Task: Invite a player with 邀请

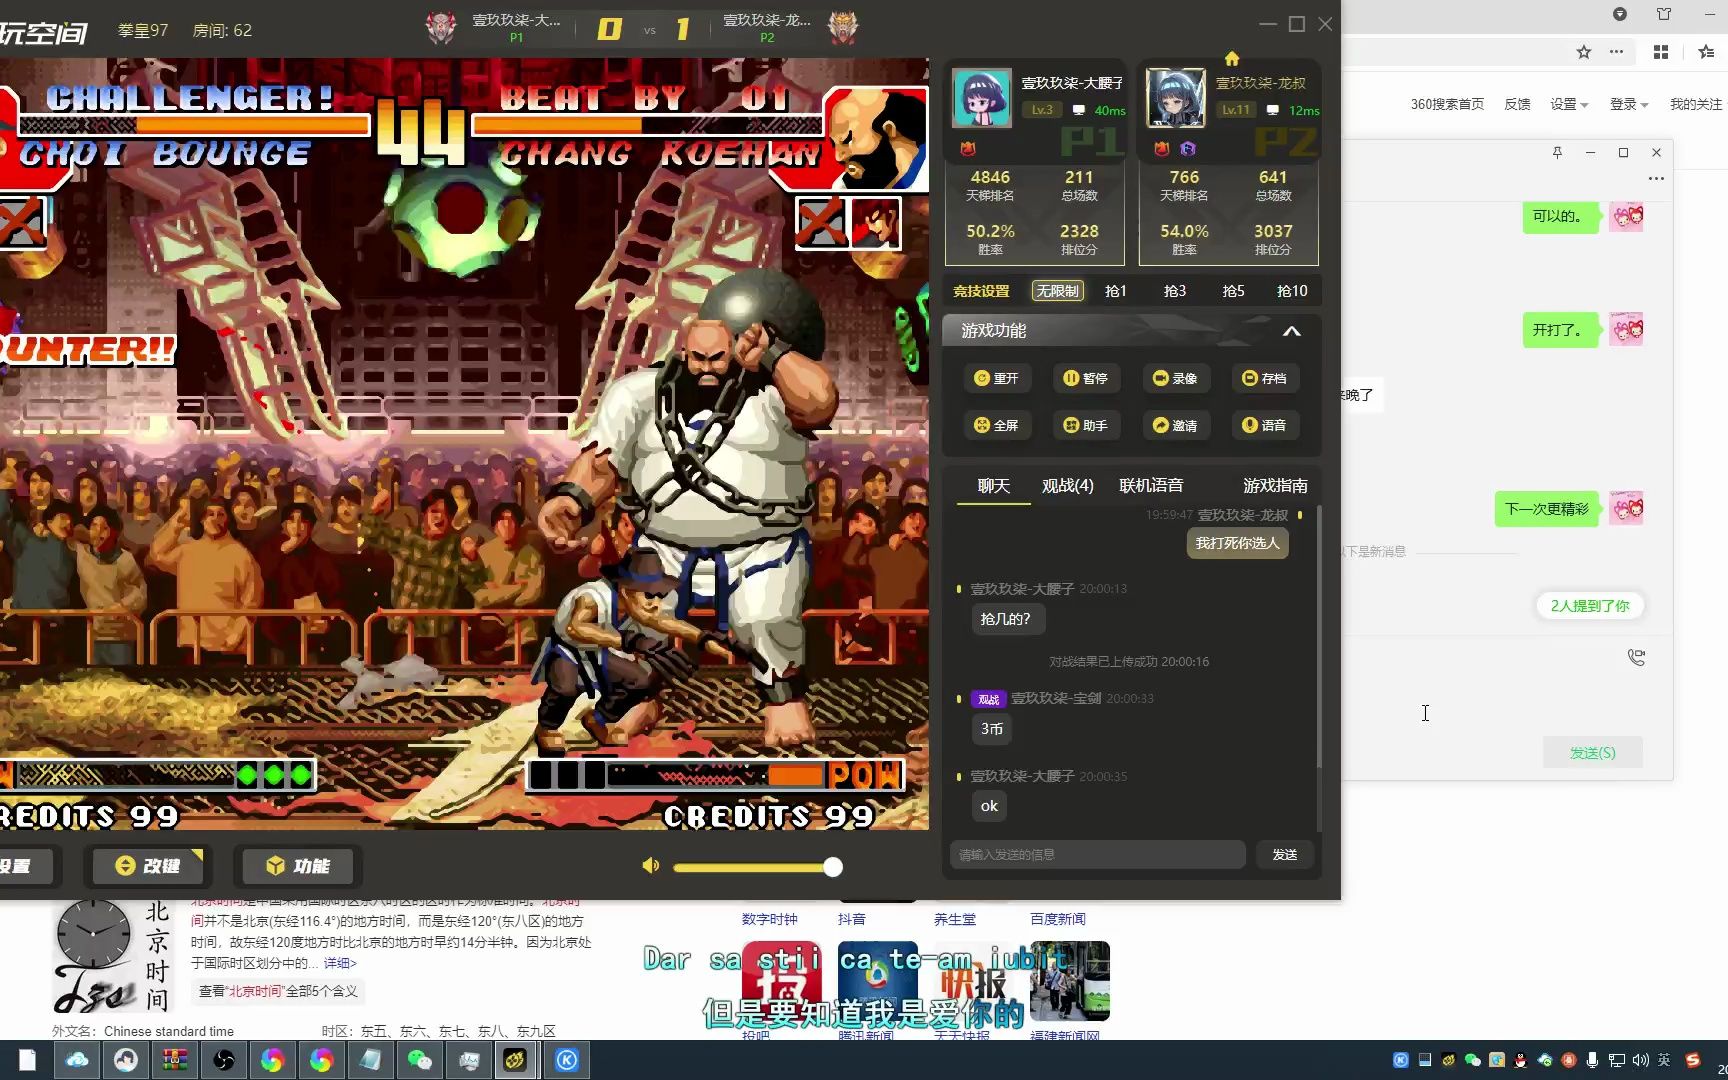Action: tap(1175, 425)
